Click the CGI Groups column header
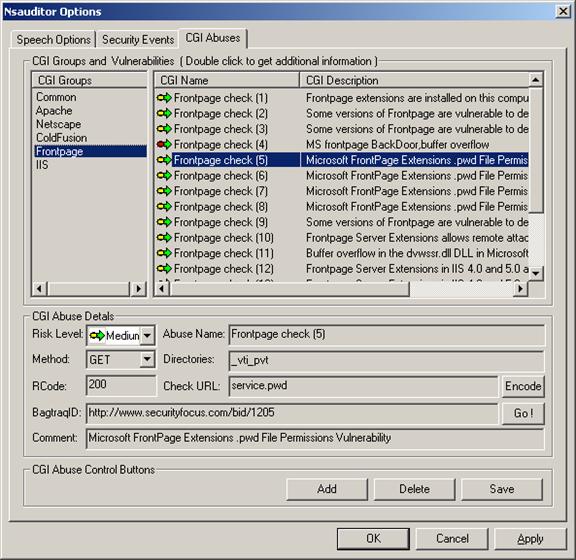The height and width of the screenshot is (560, 576). 90,80
